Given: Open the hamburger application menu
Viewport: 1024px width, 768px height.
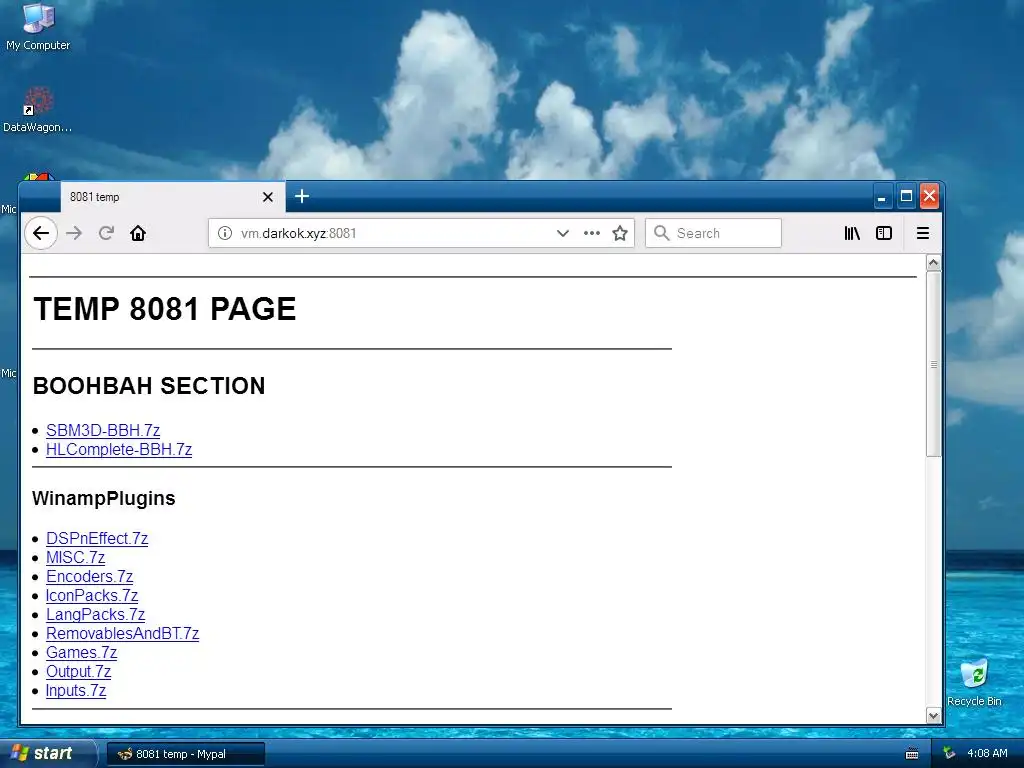Looking at the screenshot, I should click(923, 233).
